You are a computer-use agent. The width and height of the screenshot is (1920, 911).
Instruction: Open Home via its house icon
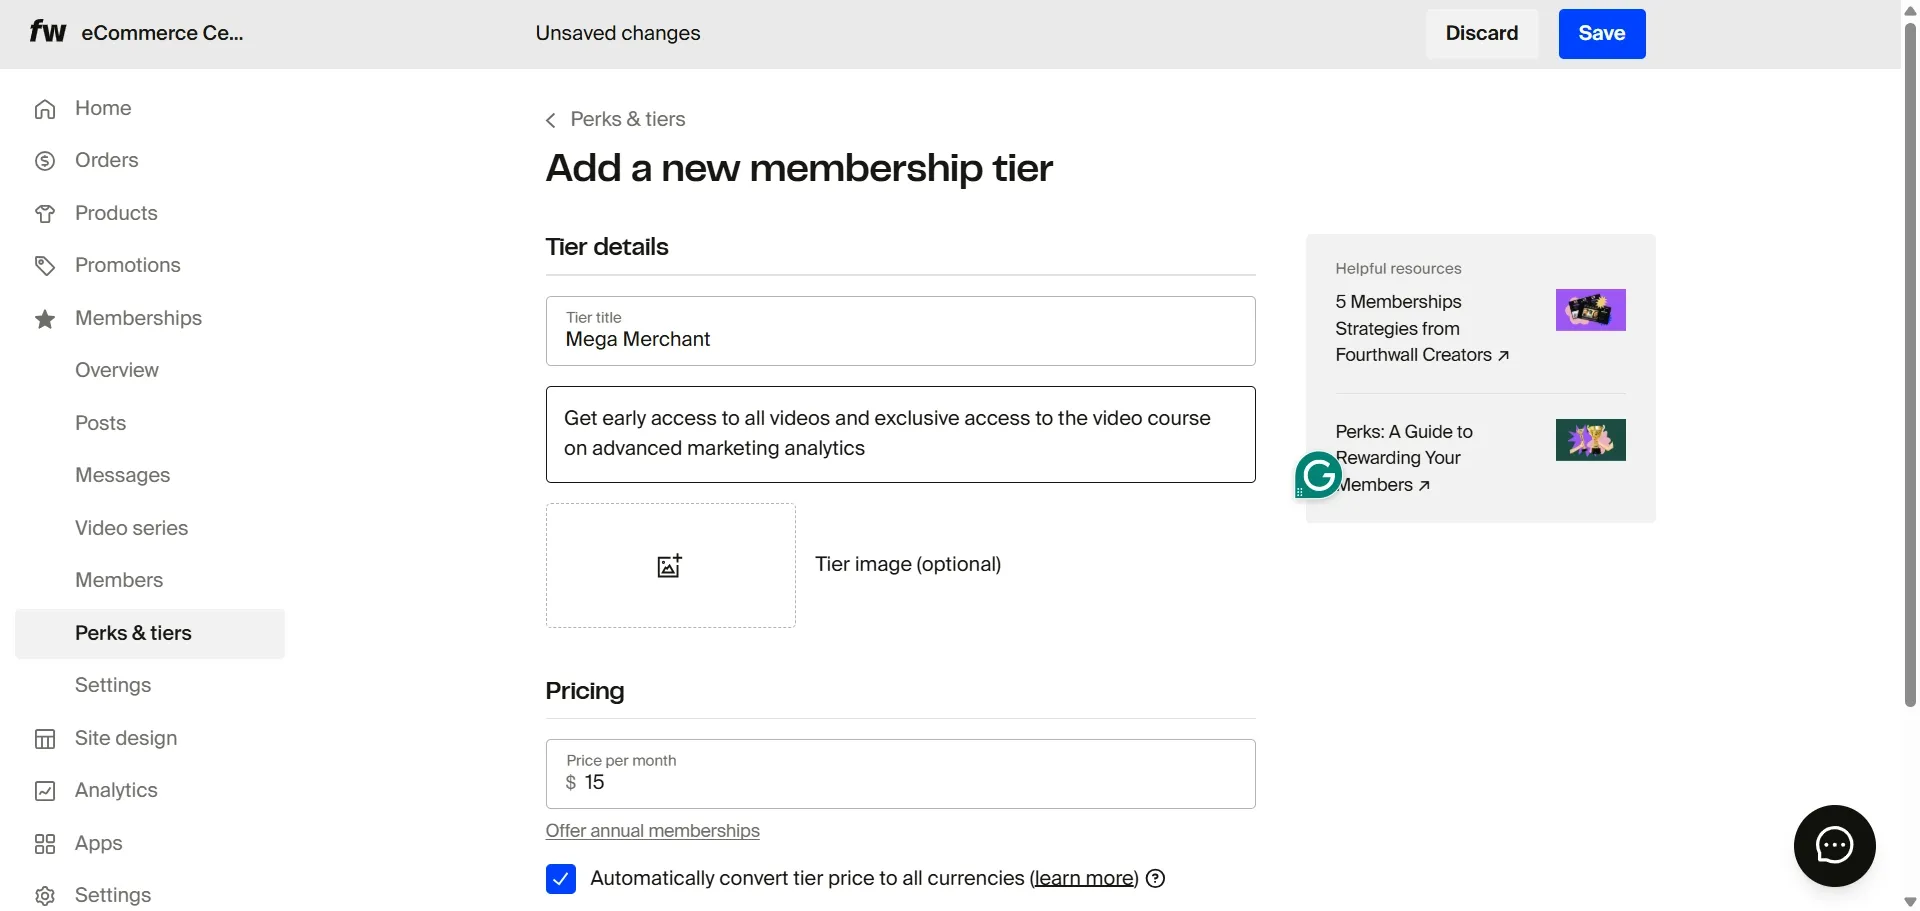click(x=45, y=109)
